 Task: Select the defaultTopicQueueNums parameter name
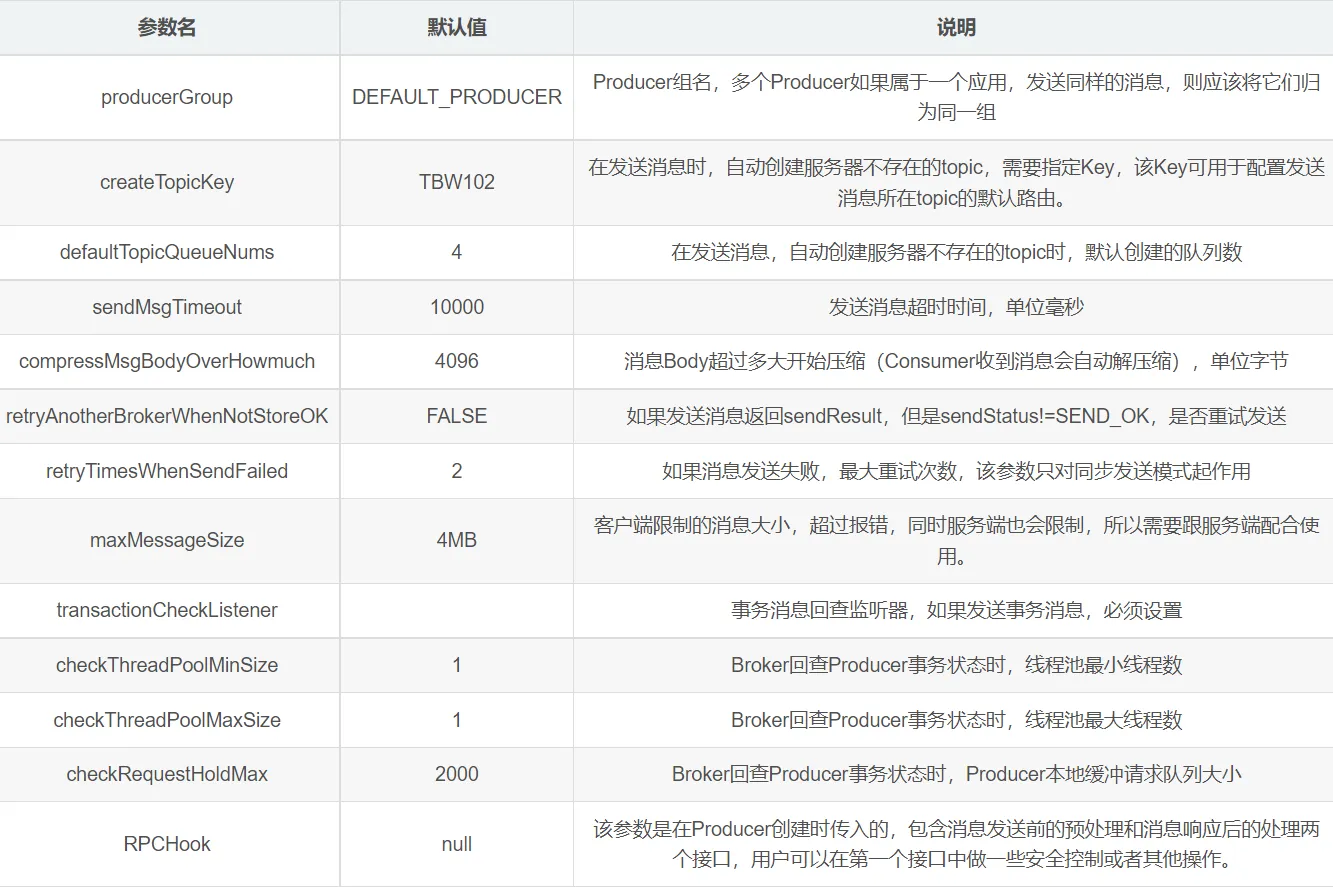tap(167, 252)
